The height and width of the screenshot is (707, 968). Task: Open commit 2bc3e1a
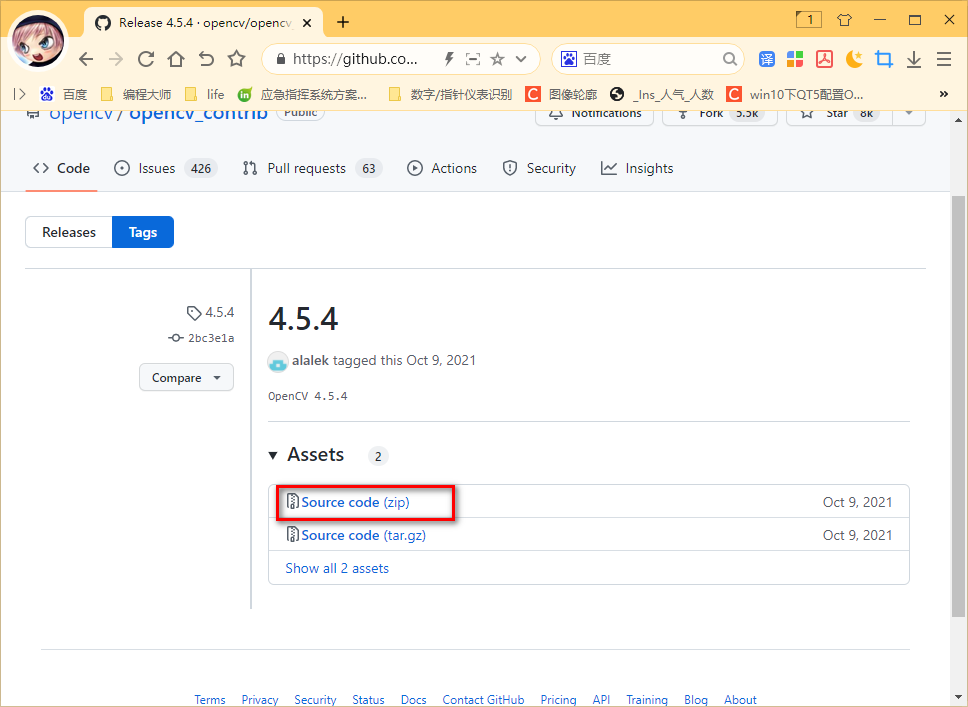click(x=201, y=338)
